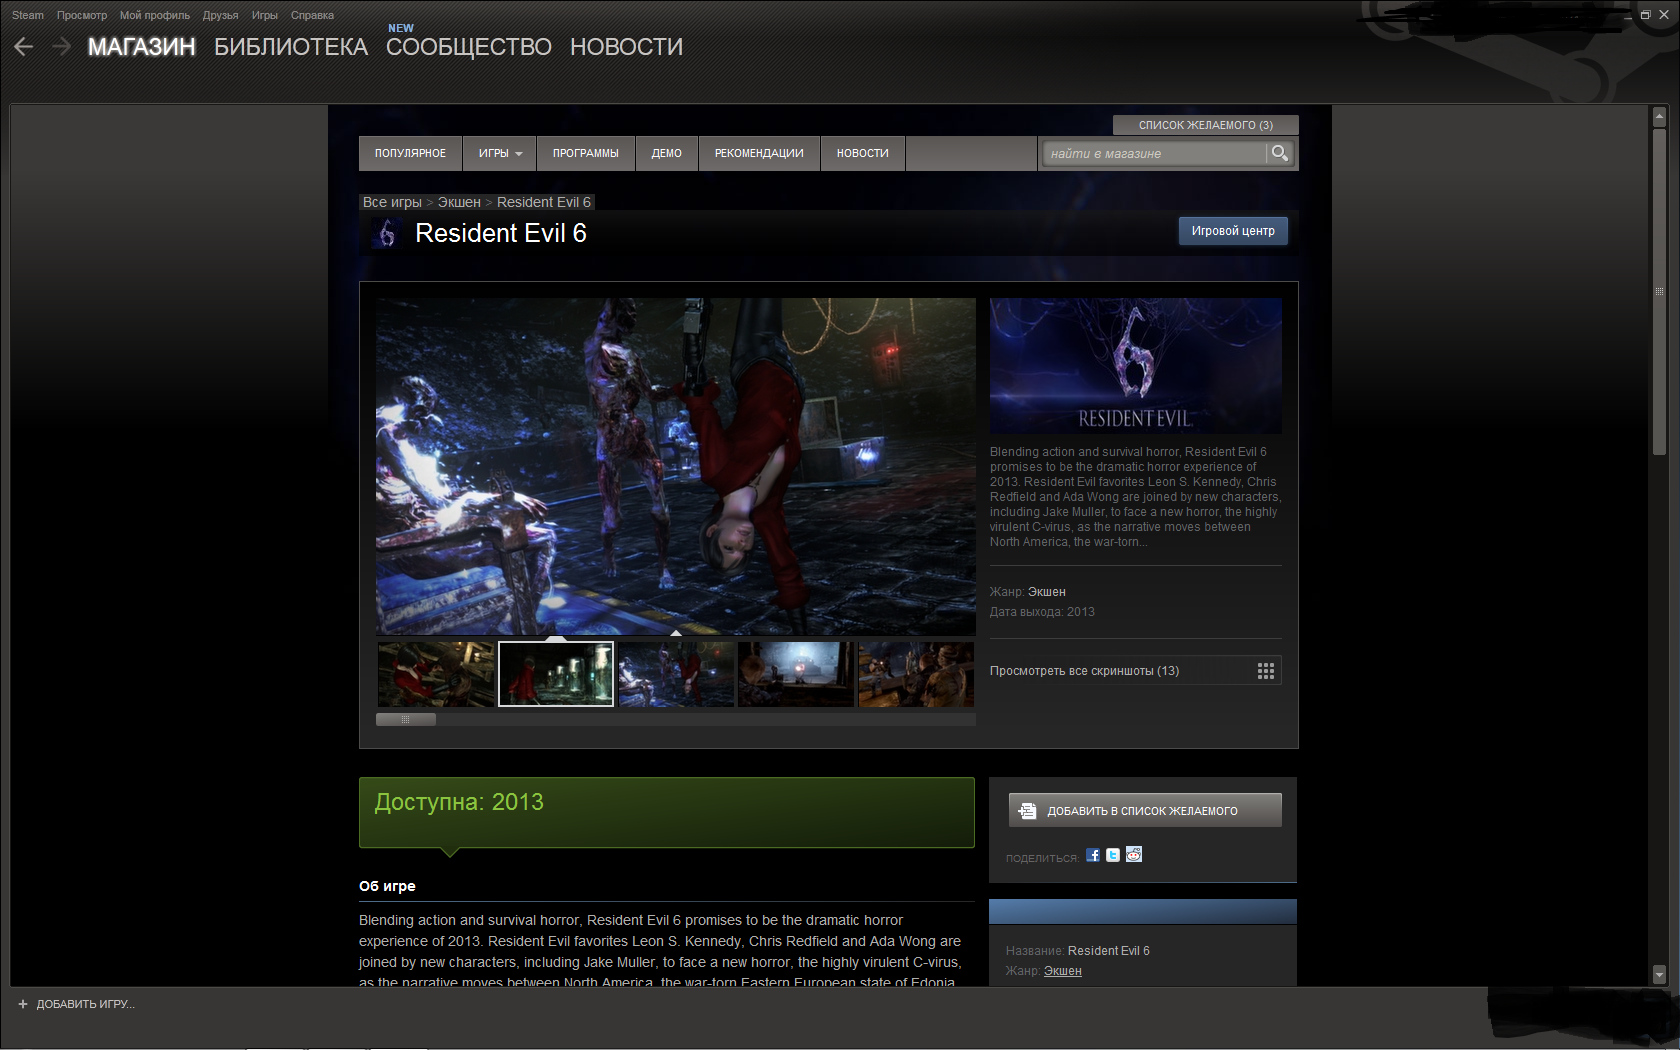Select the first screenshot thumbnail
The height and width of the screenshot is (1050, 1680).
pyautogui.click(x=436, y=674)
